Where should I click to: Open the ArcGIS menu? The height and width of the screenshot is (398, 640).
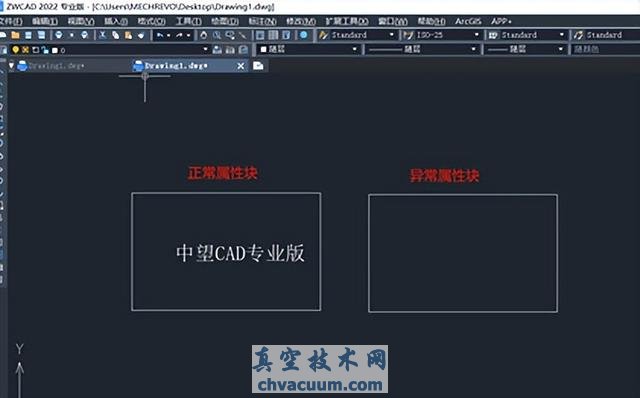coord(468,21)
